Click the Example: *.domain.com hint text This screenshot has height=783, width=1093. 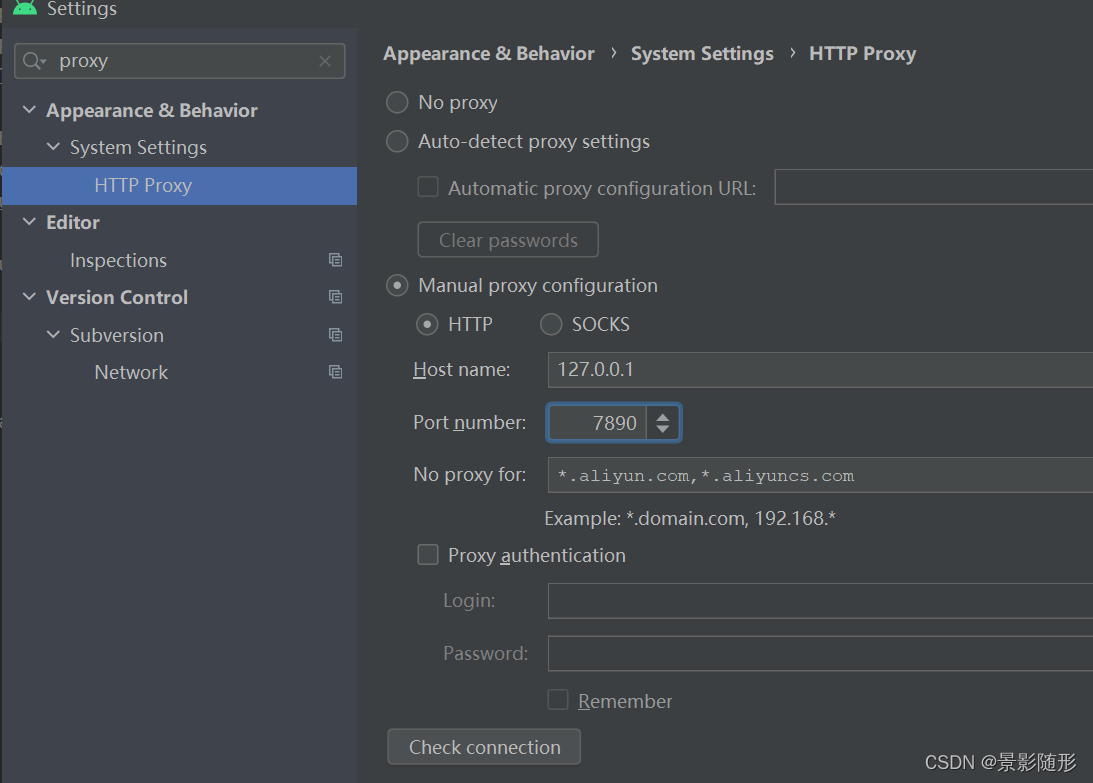click(690, 519)
